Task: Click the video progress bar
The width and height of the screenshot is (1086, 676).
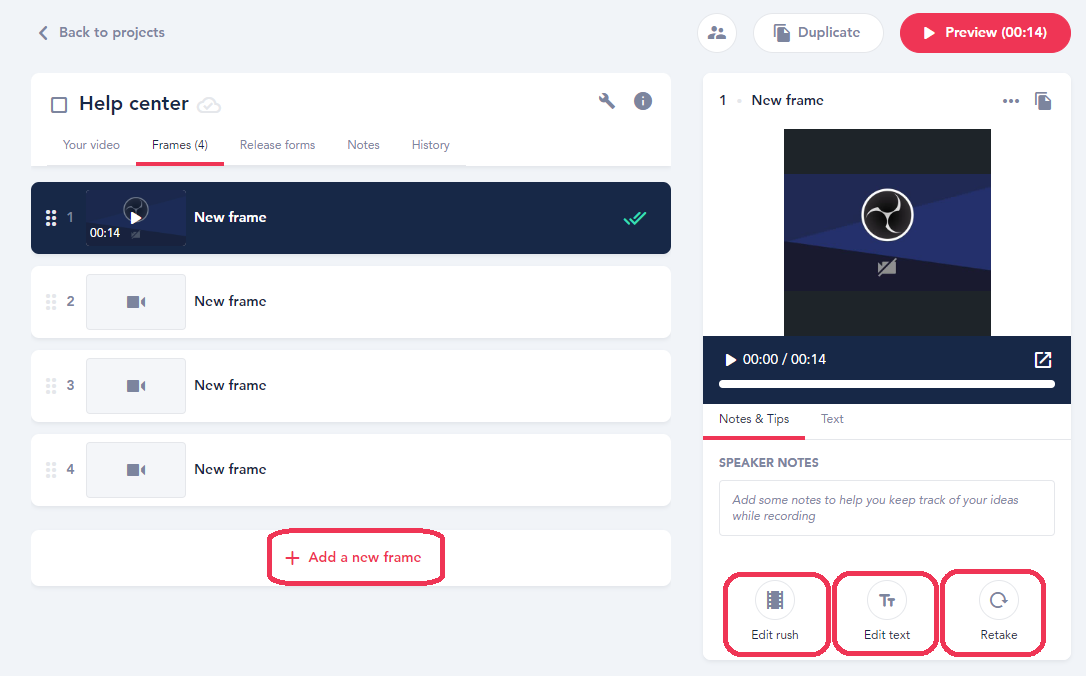Action: pyautogui.click(x=886, y=384)
